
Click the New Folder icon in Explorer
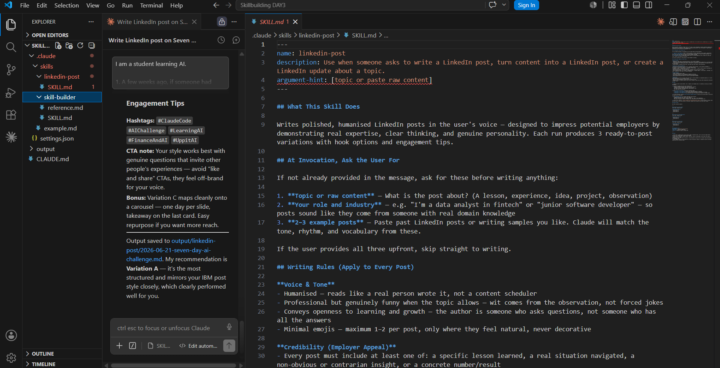click(69, 45)
